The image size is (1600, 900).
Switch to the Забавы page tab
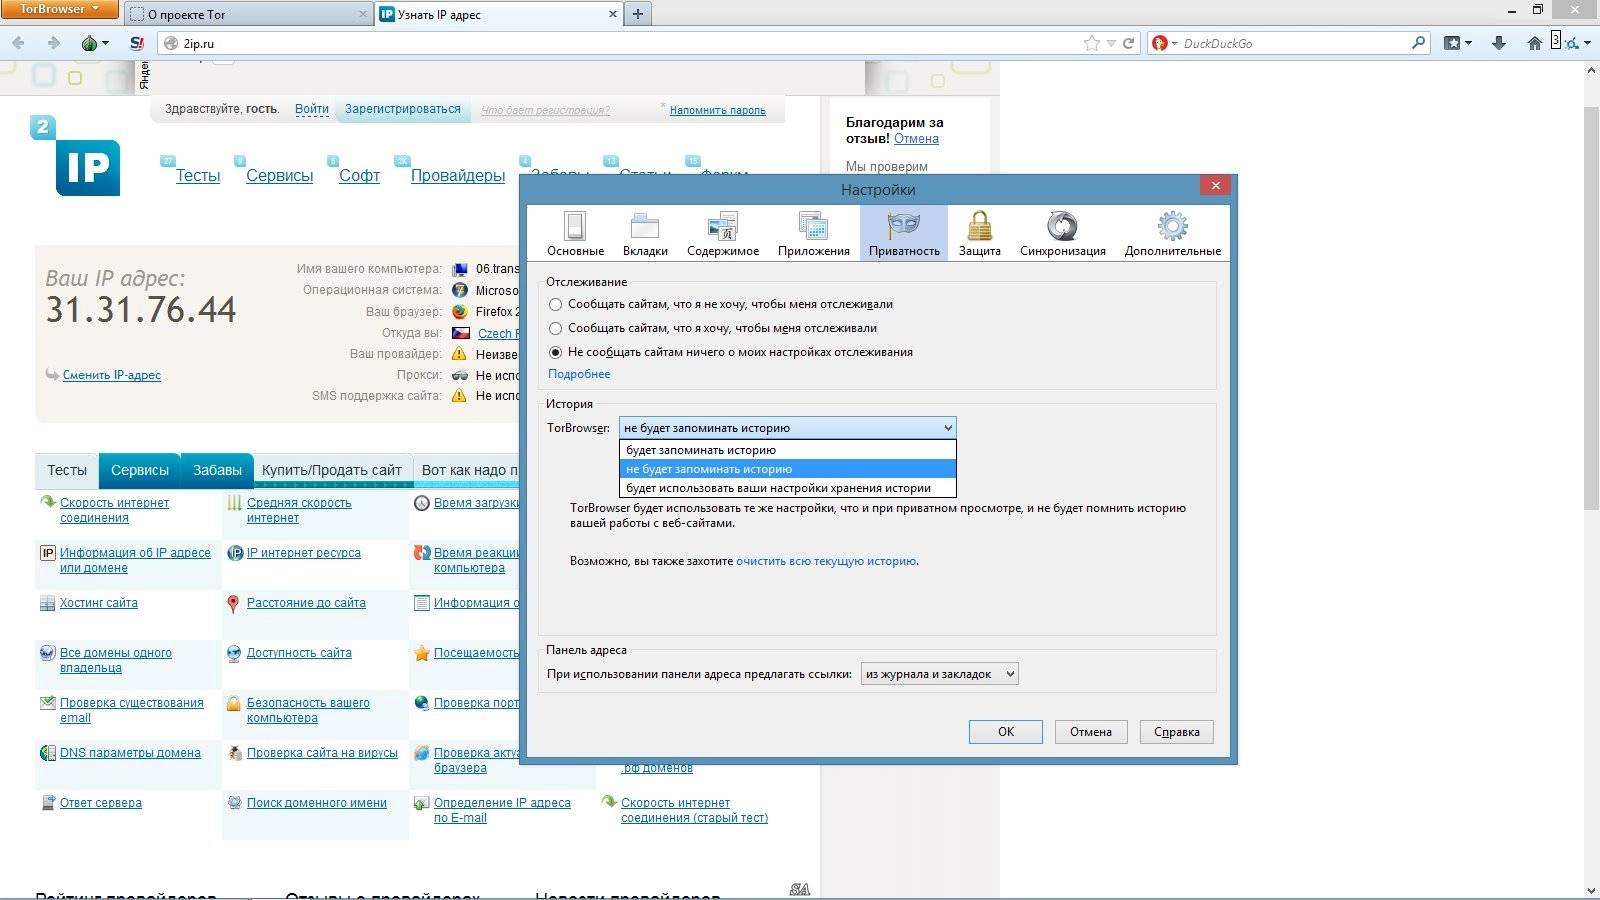point(217,470)
